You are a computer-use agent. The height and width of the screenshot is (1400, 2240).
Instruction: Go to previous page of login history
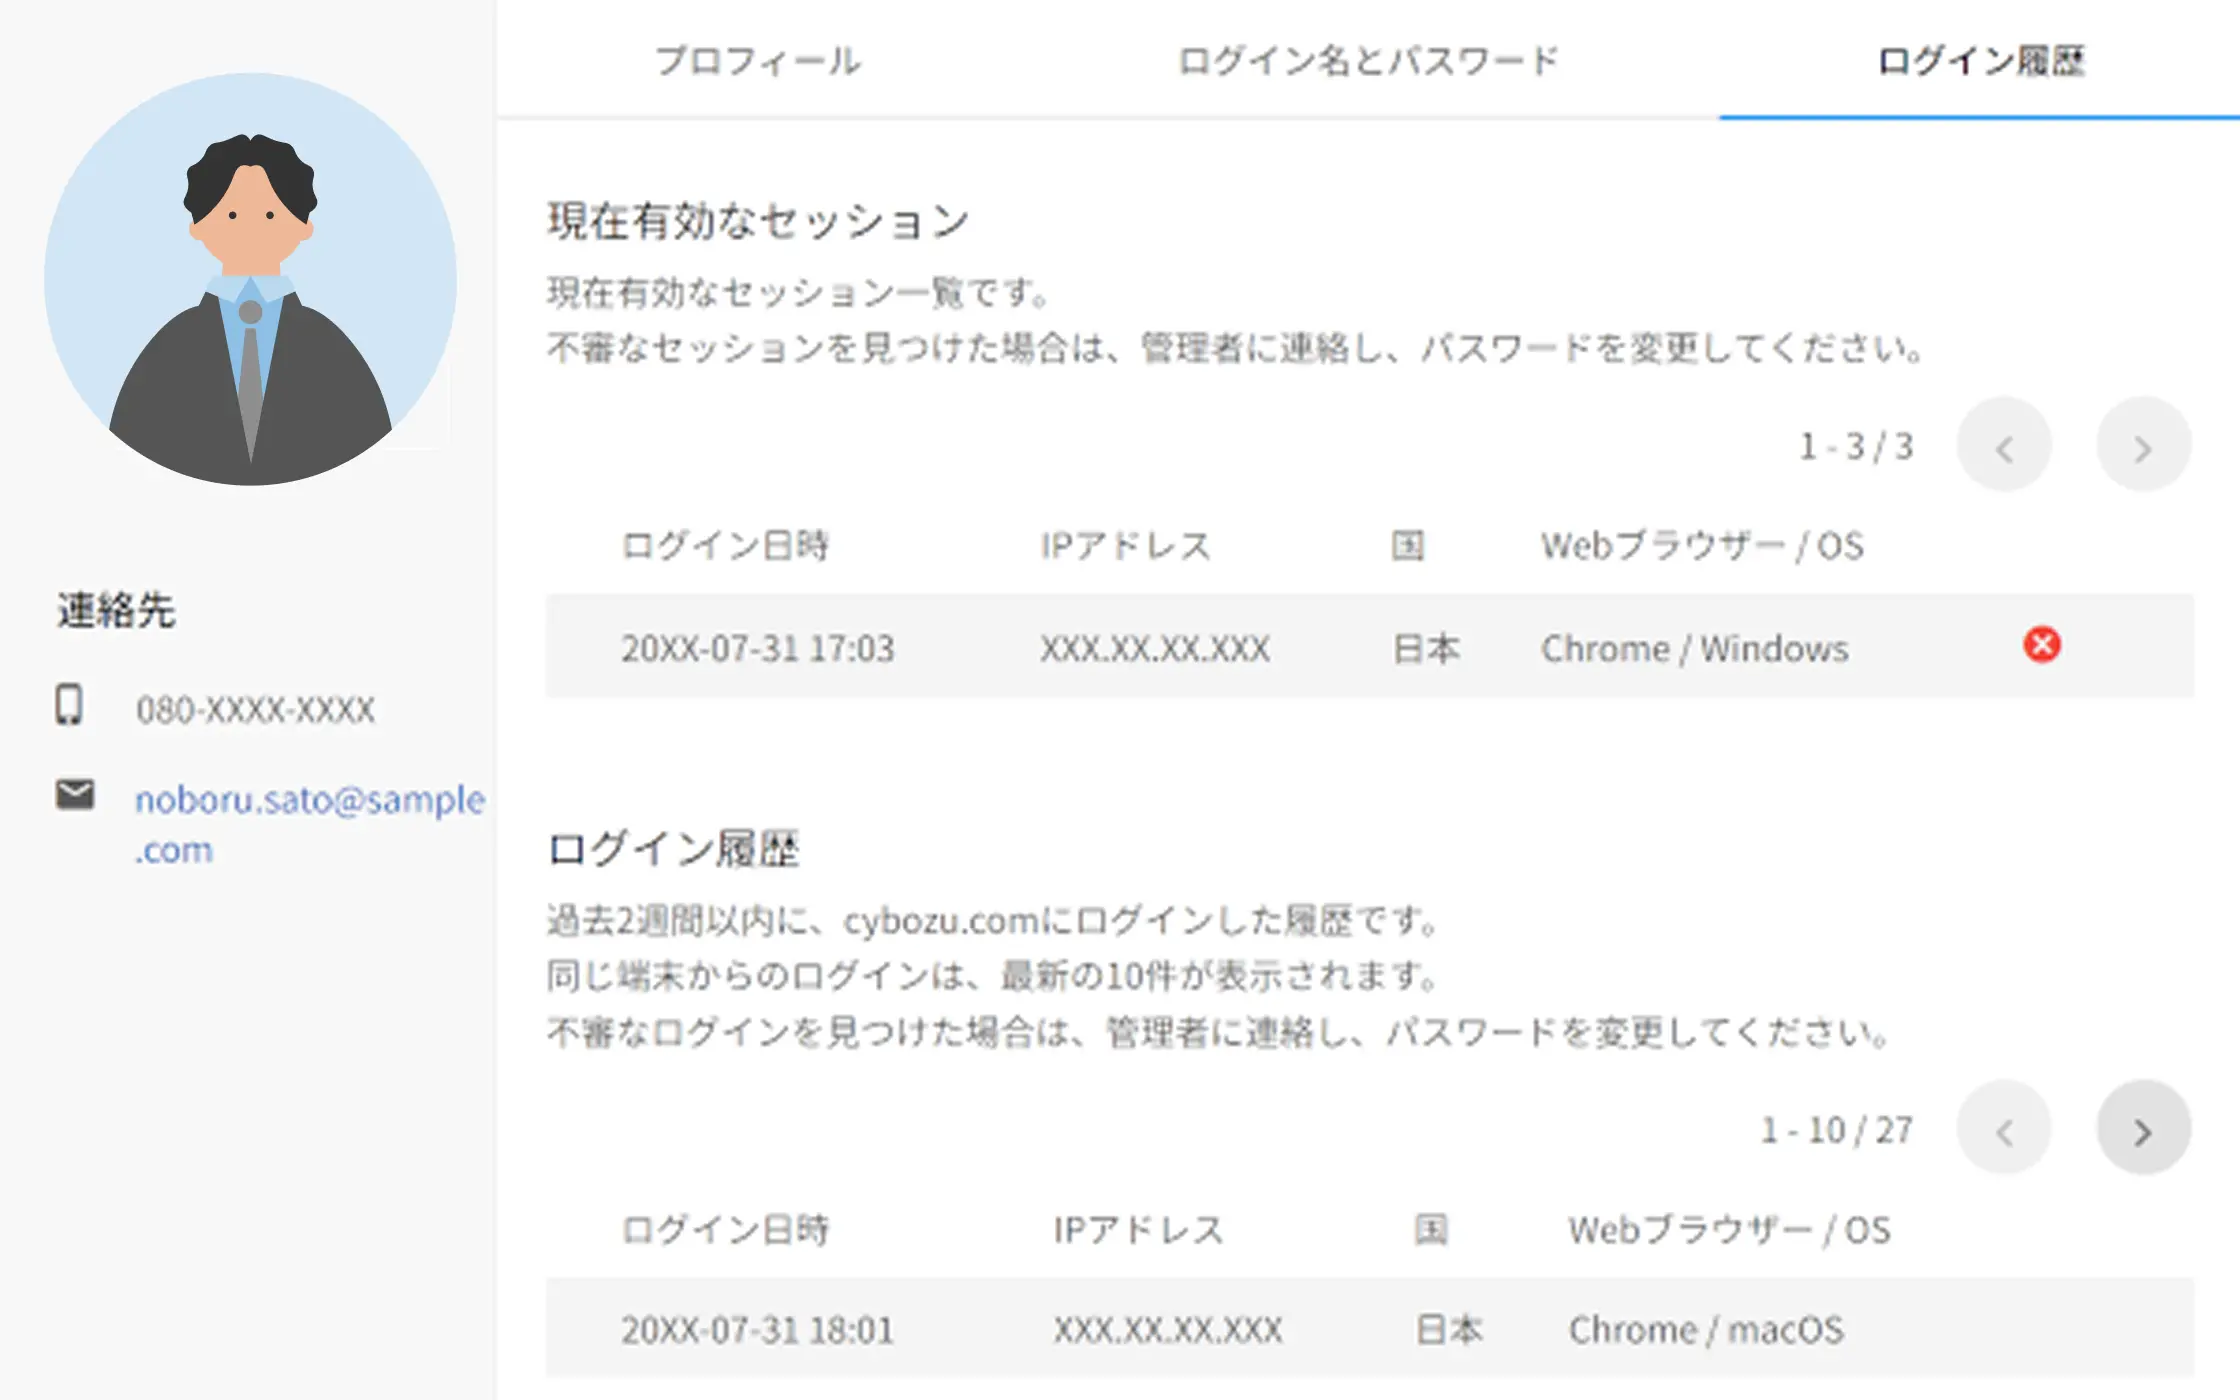(2004, 1130)
